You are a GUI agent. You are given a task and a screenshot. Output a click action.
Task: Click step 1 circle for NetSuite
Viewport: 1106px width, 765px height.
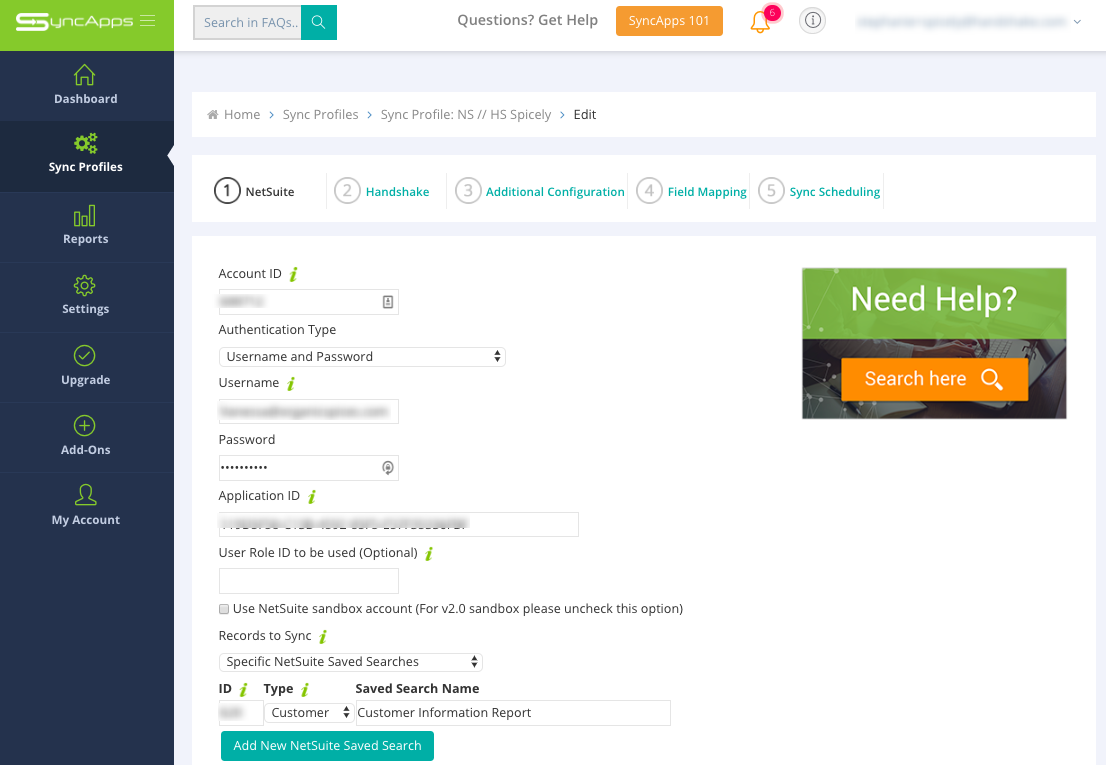pyautogui.click(x=227, y=190)
